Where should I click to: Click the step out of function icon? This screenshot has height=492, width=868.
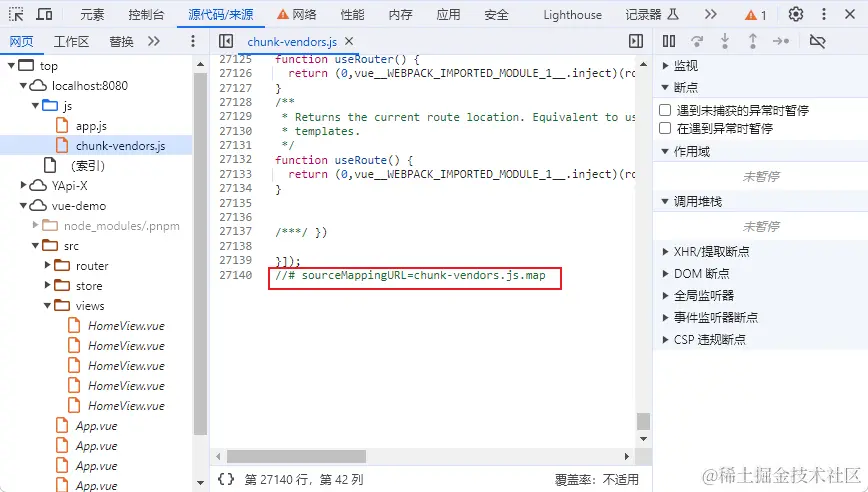[x=753, y=41]
